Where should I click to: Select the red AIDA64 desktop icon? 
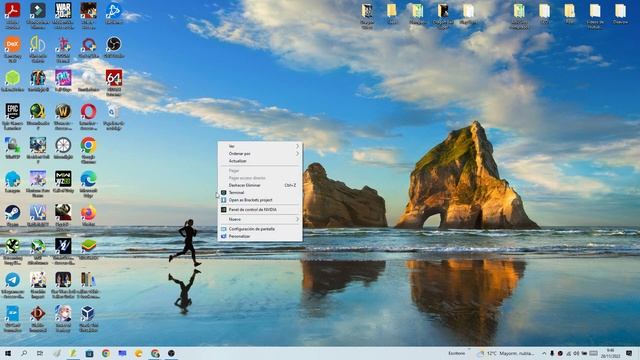[114, 78]
